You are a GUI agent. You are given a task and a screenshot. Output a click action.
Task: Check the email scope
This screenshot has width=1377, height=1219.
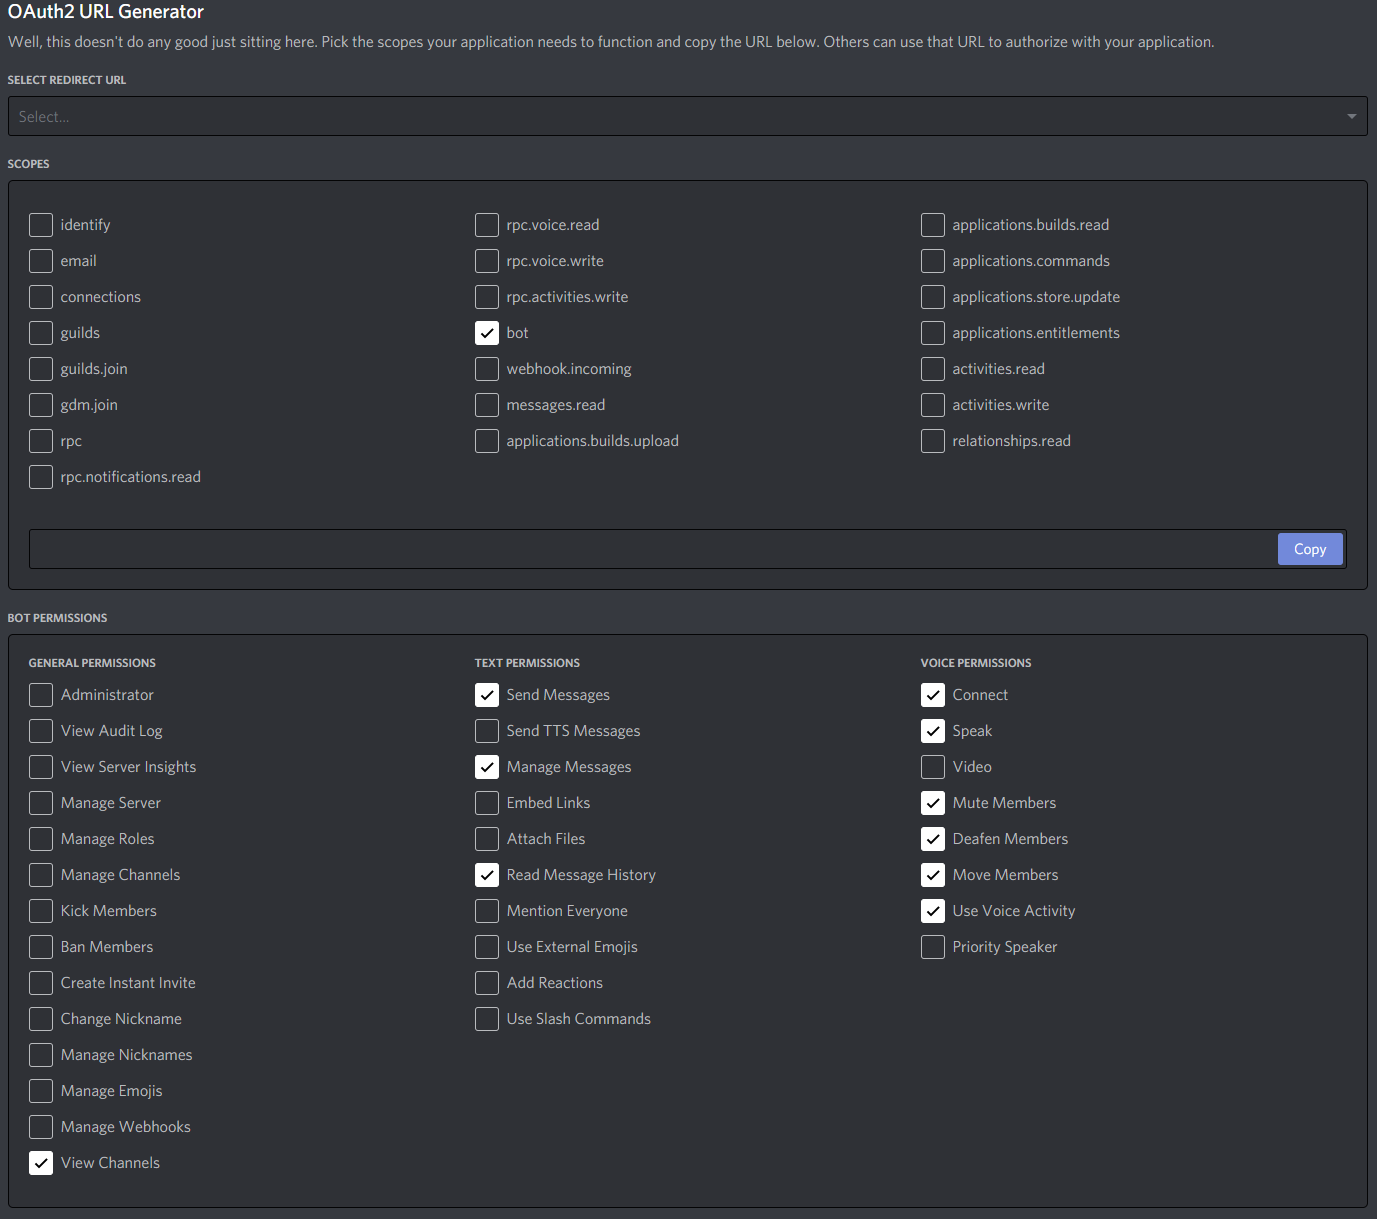(40, 260)
